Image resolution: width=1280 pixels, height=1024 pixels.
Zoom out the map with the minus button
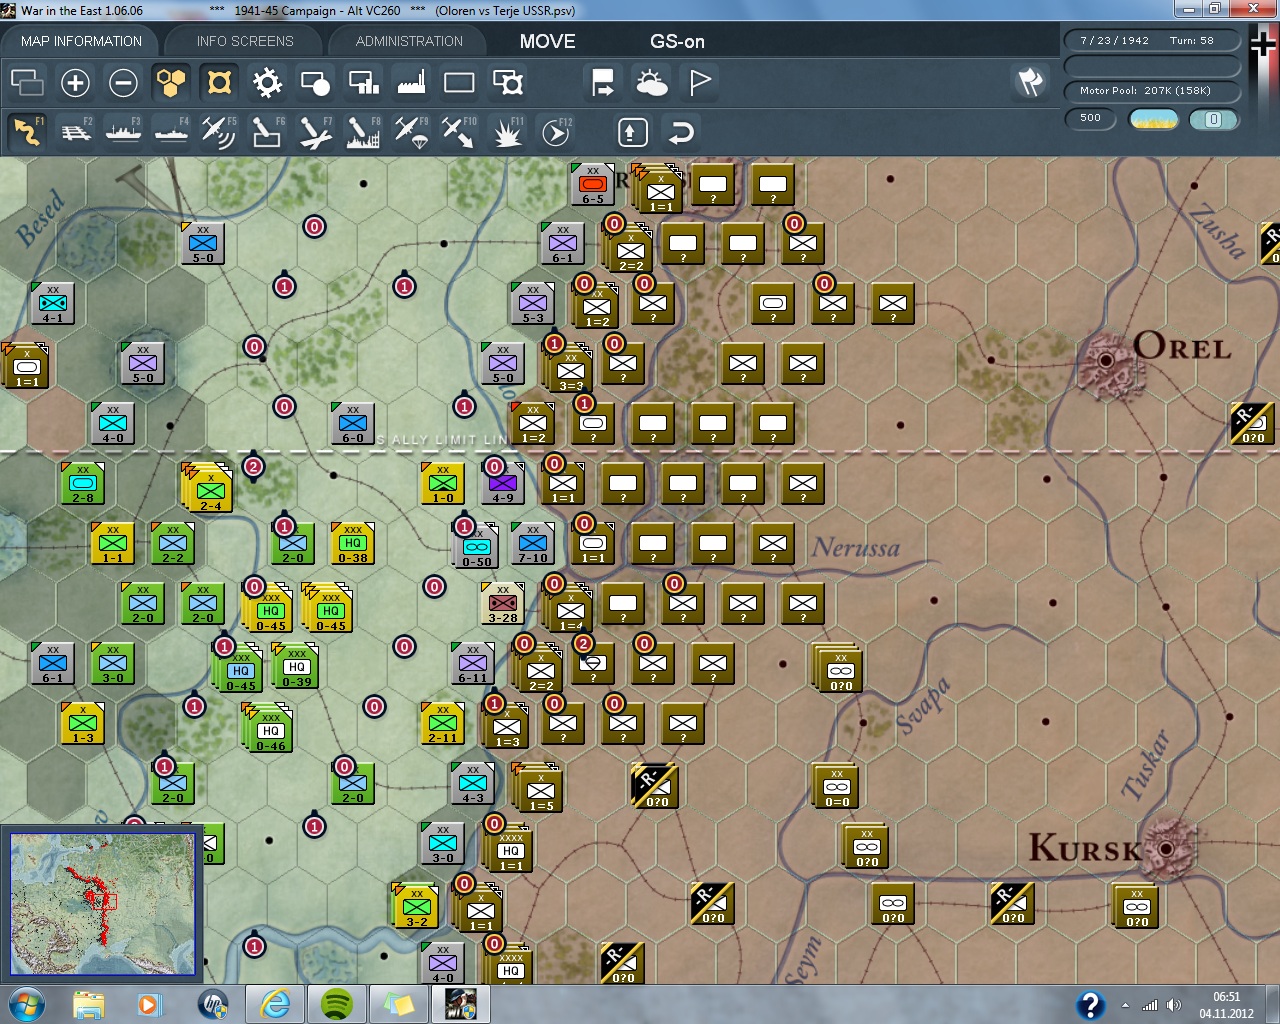click(123, 82)
